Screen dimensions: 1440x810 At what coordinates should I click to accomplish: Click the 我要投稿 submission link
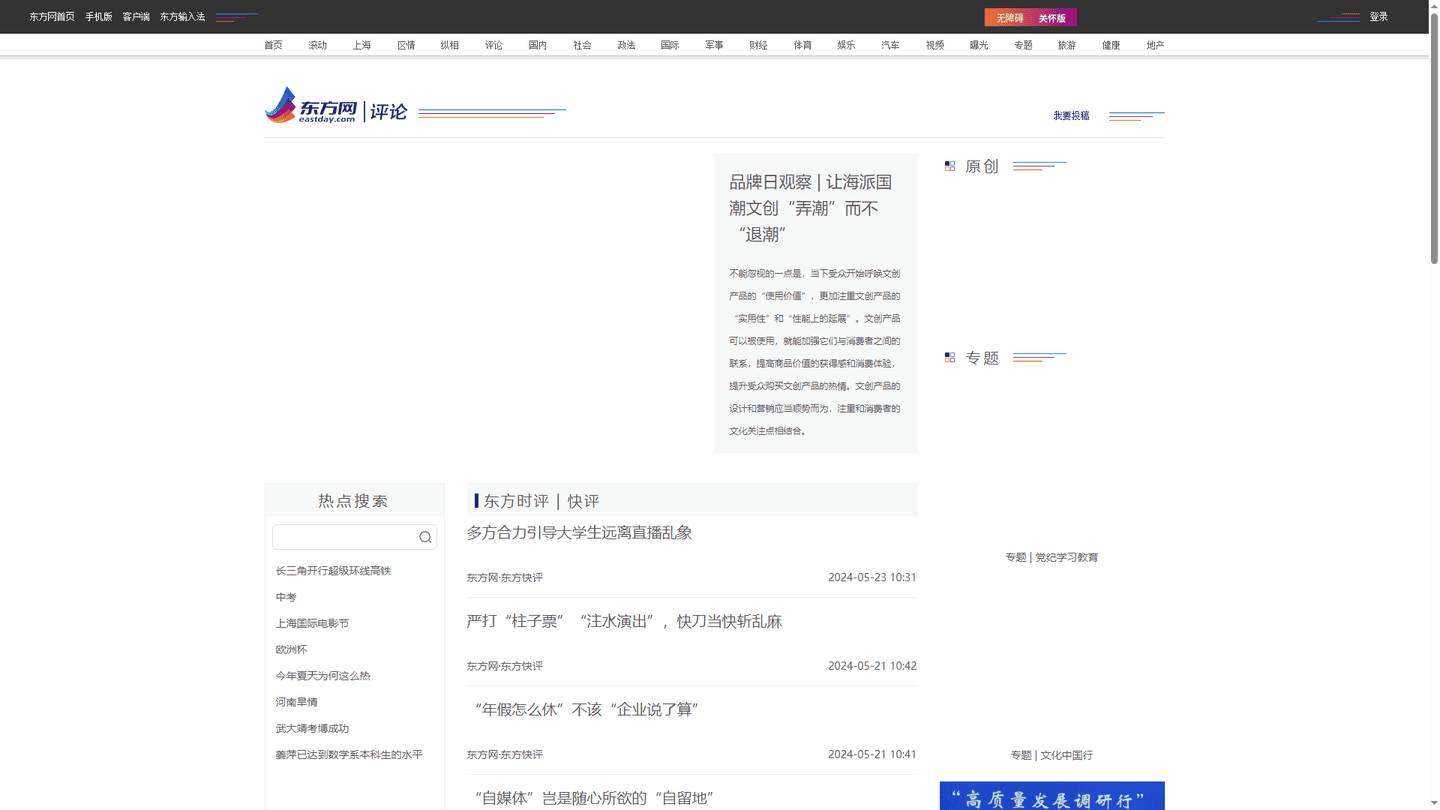(x=1071, y=116)
